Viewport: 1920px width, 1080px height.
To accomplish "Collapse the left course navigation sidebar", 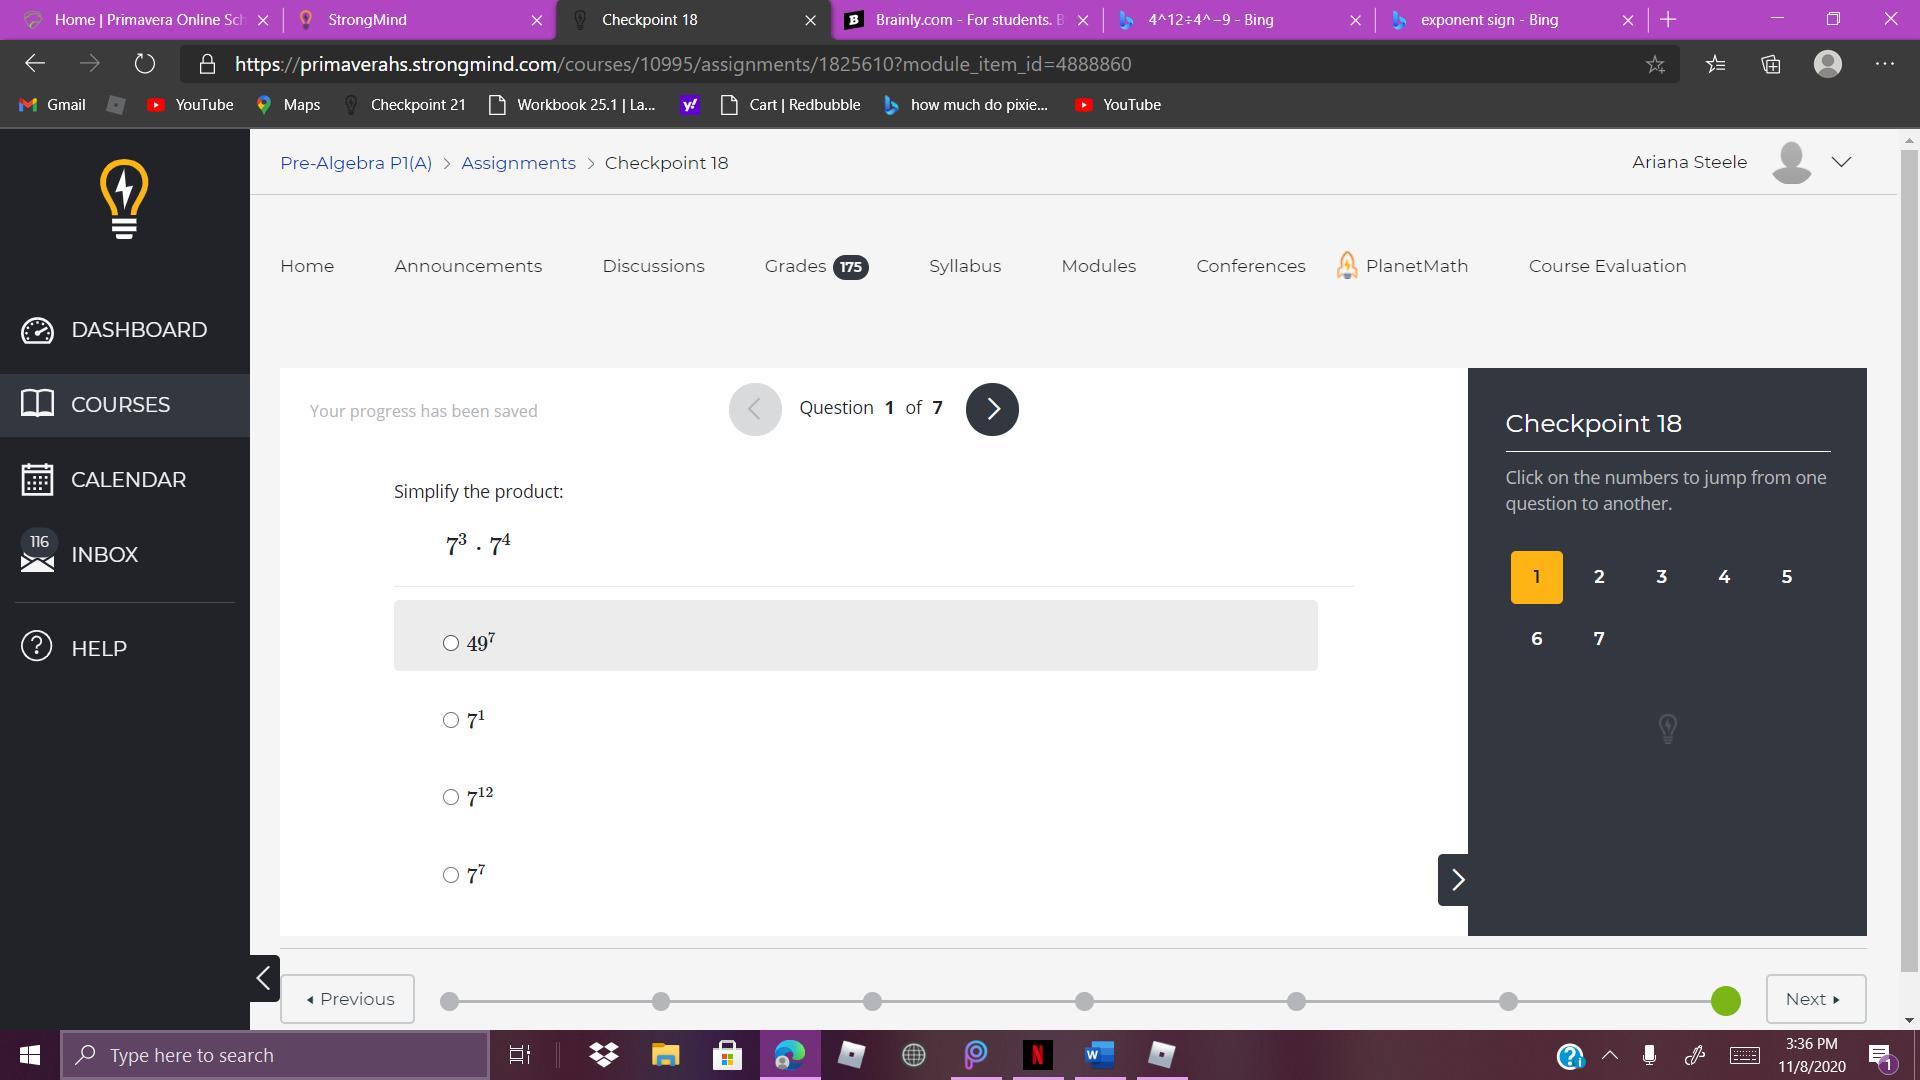I will 264,978.
